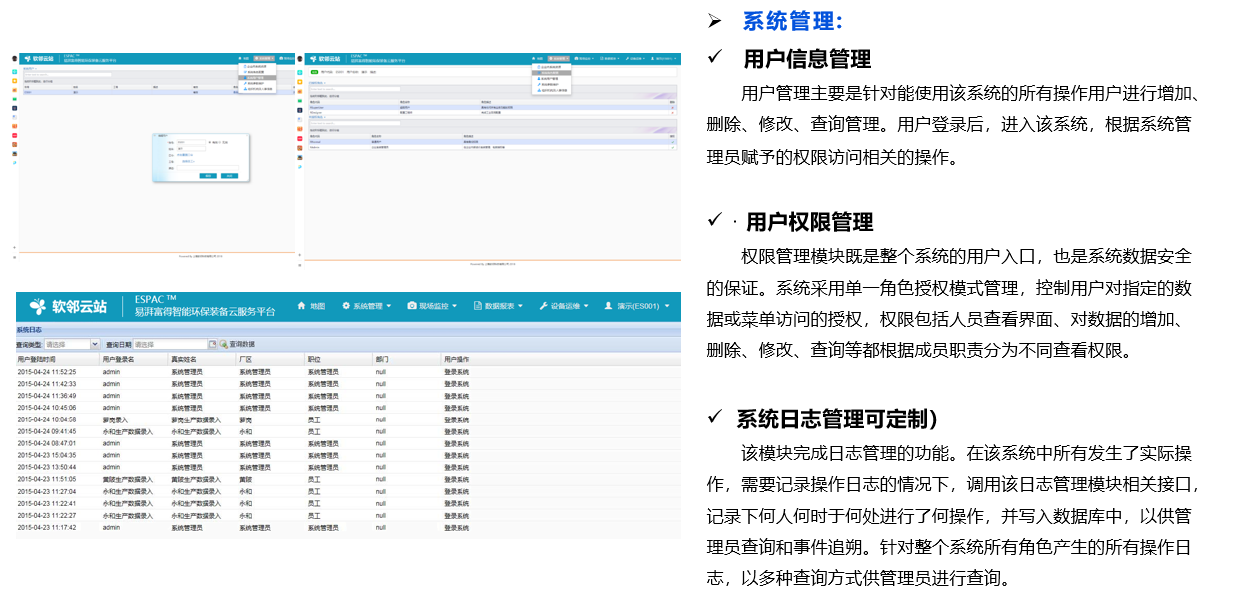Open the 设备运维 menu
The height and width of the screenshot is (606, 1251).
coord(567,306)
